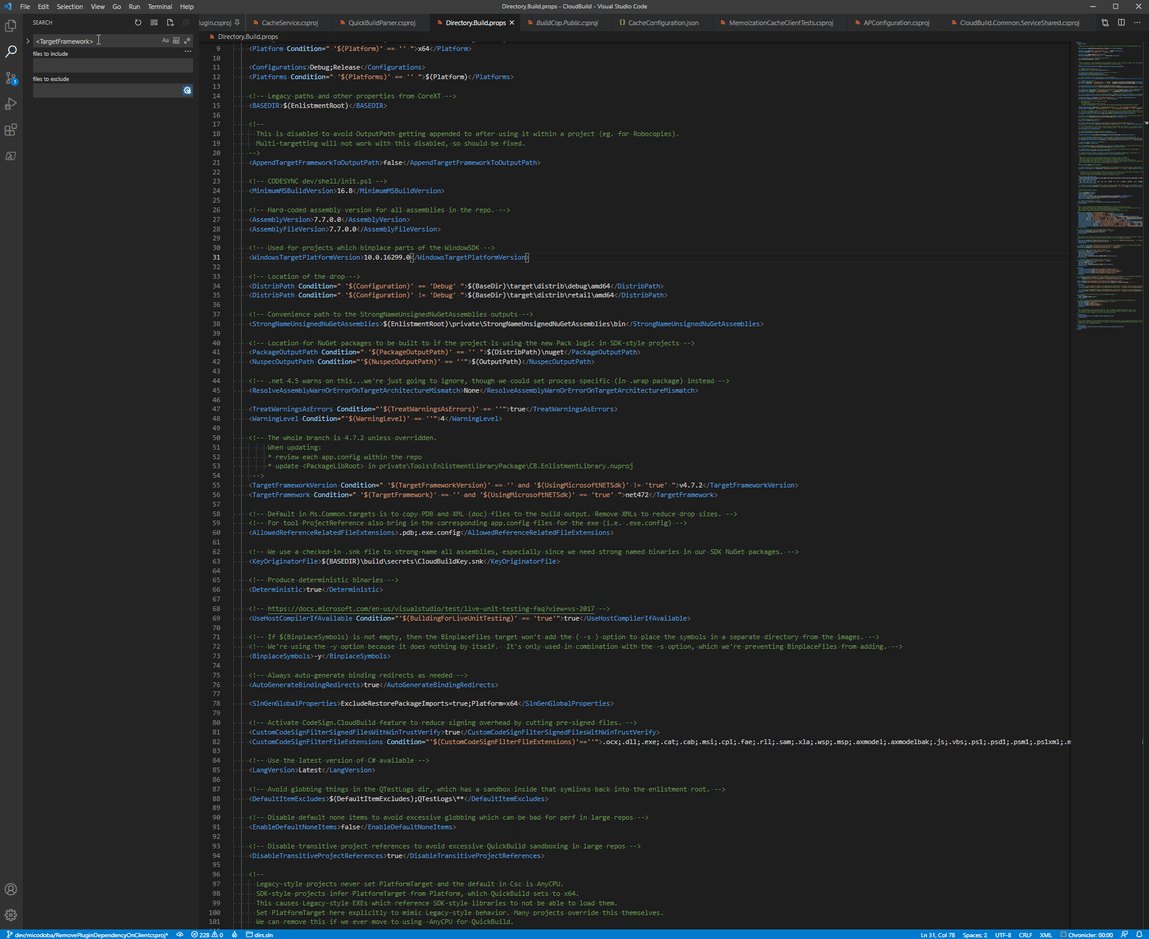The image size is (1149, 939).
Task: Toggle Match Whole Word in search box
Action: (176, 41)
